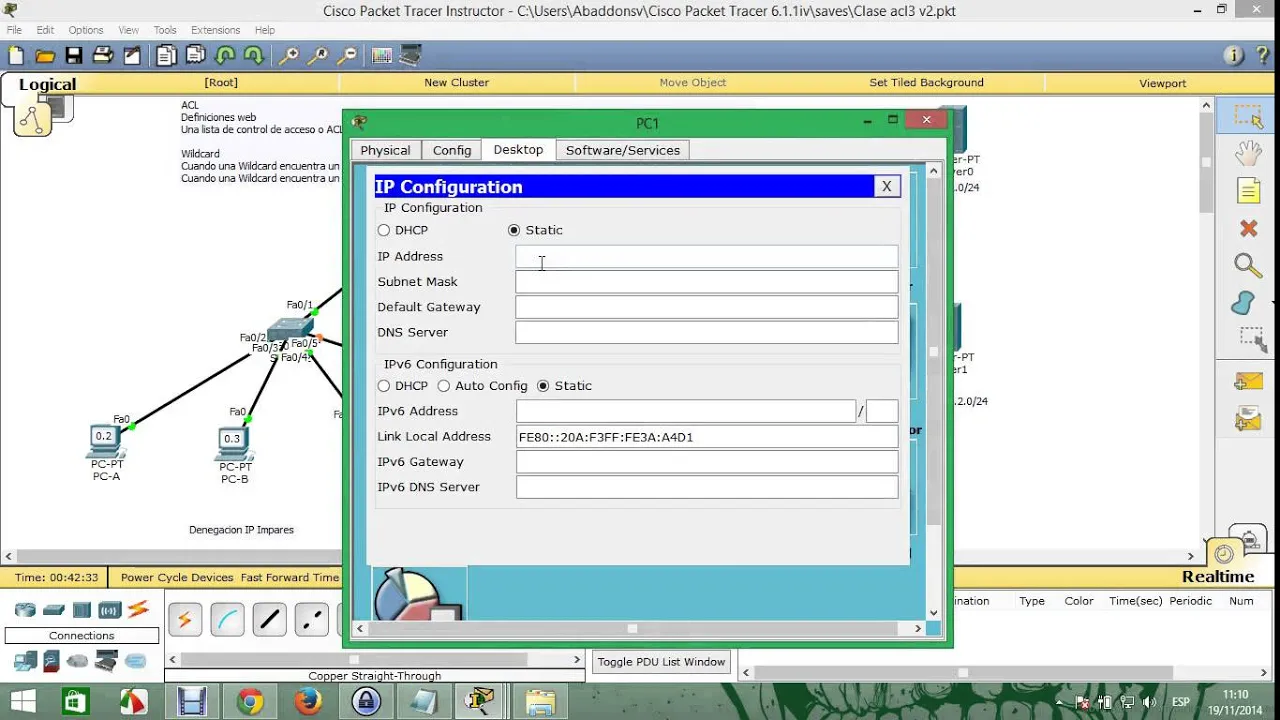The width and height of the screenshot is (1280, 720).
Task: Zoom in with the plus magnifier
Action: click(x=289, y=56)
